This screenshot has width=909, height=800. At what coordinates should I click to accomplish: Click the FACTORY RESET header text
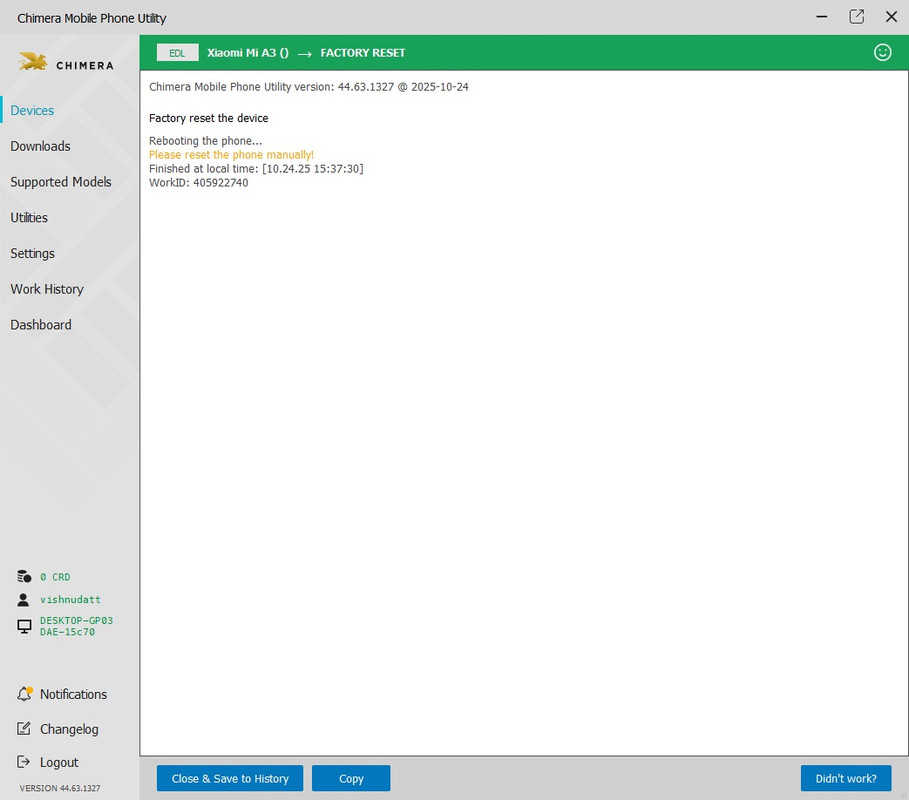pos(363,53)
